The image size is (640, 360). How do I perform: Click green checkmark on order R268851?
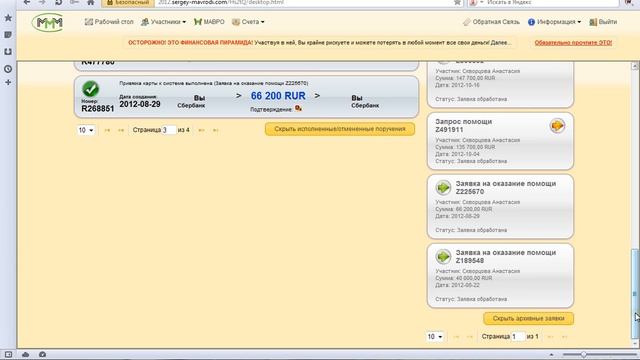coord(91,89)
